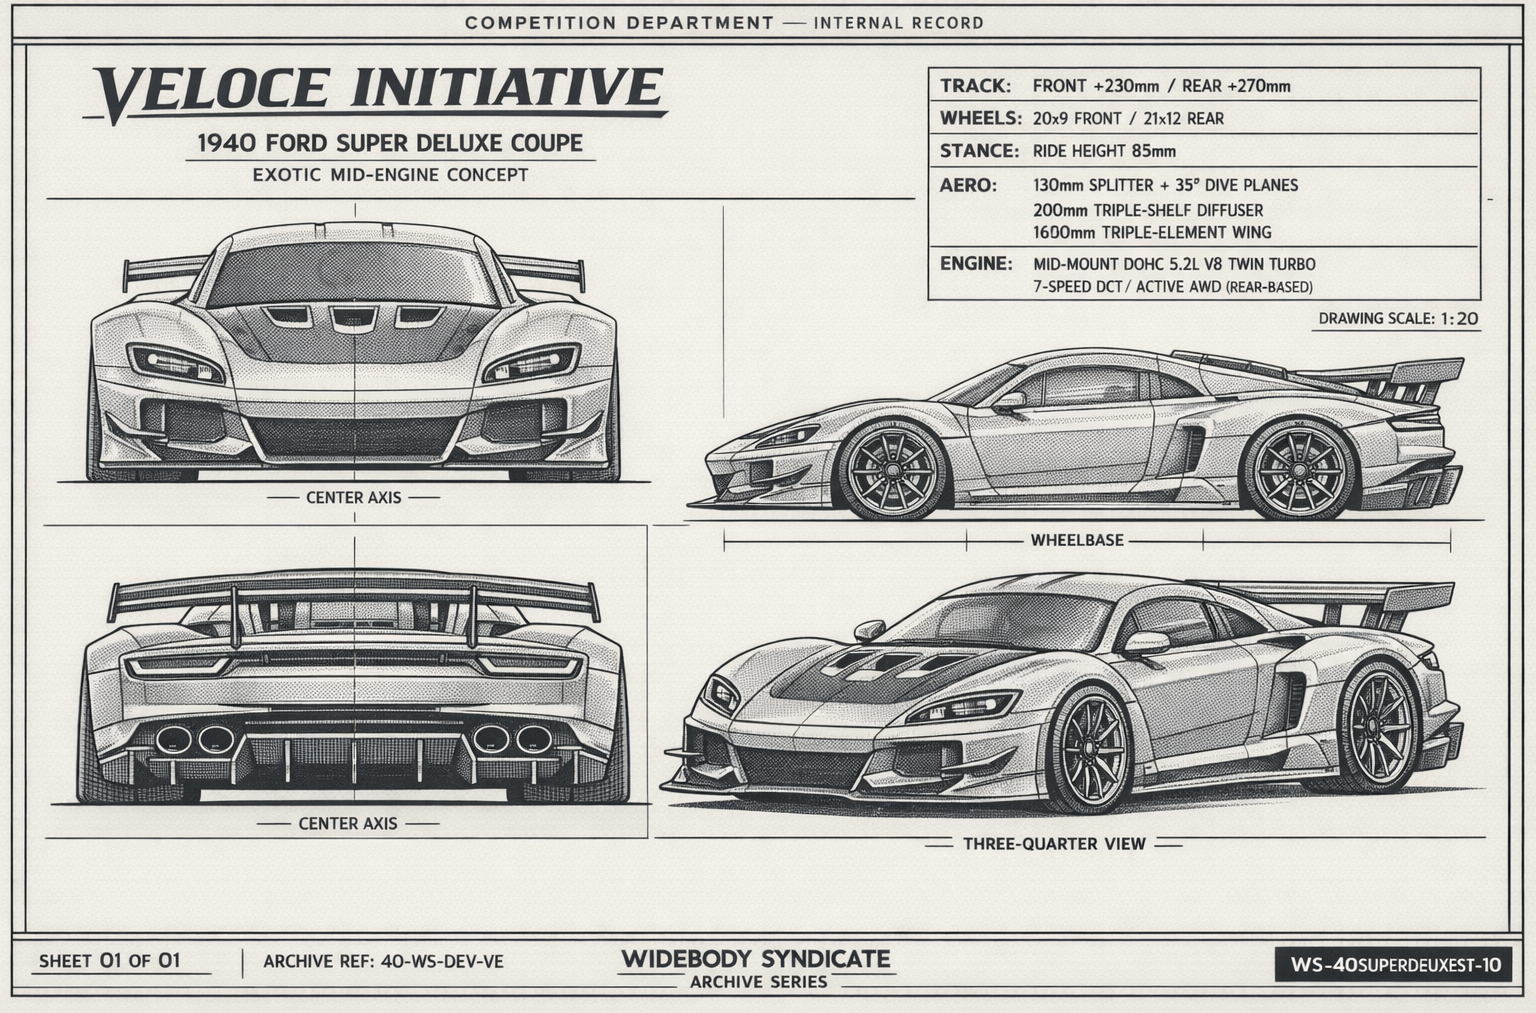Image resolution: width=1536 pixels, height=1013 pixels.
Task: Click 'DRAWING SCALE: 1:20' note
Action: tap(1398, 319)
